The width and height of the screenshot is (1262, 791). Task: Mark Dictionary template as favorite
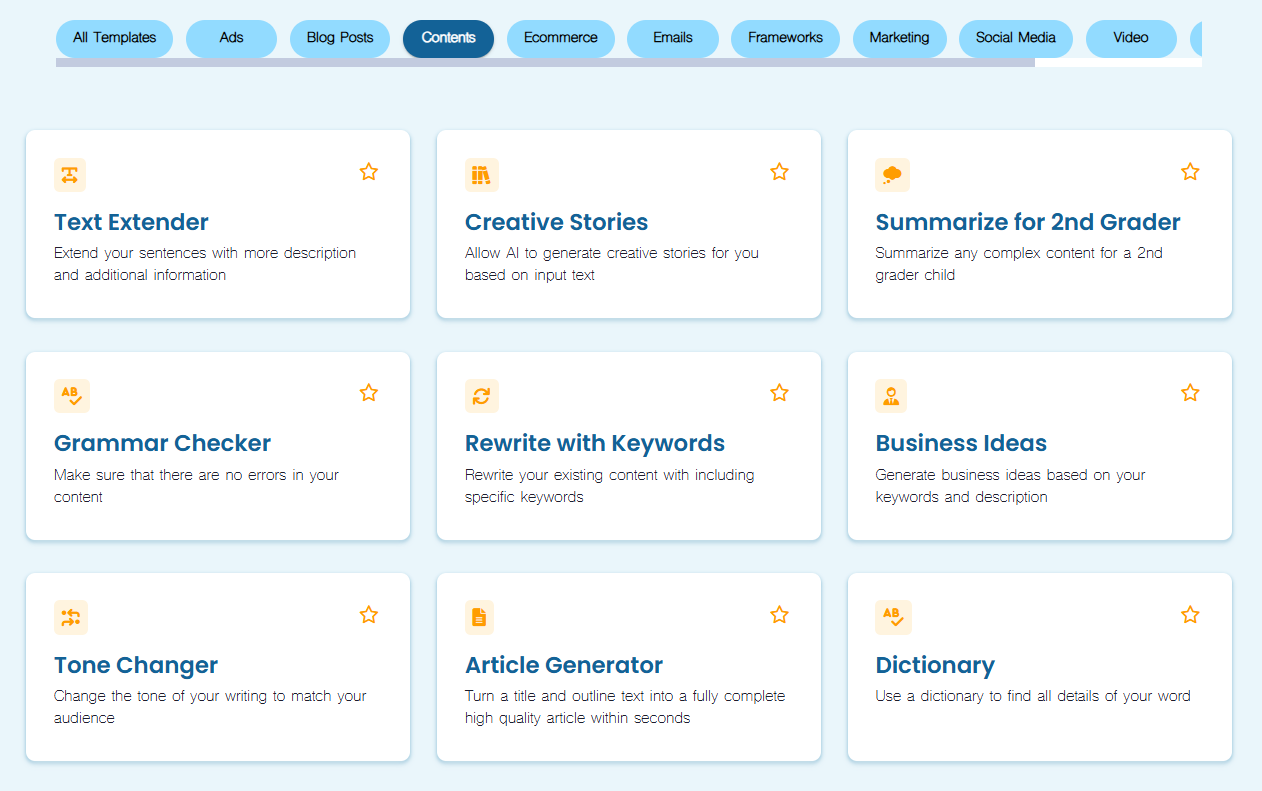pyautogui.click(x=1190, y=615)
